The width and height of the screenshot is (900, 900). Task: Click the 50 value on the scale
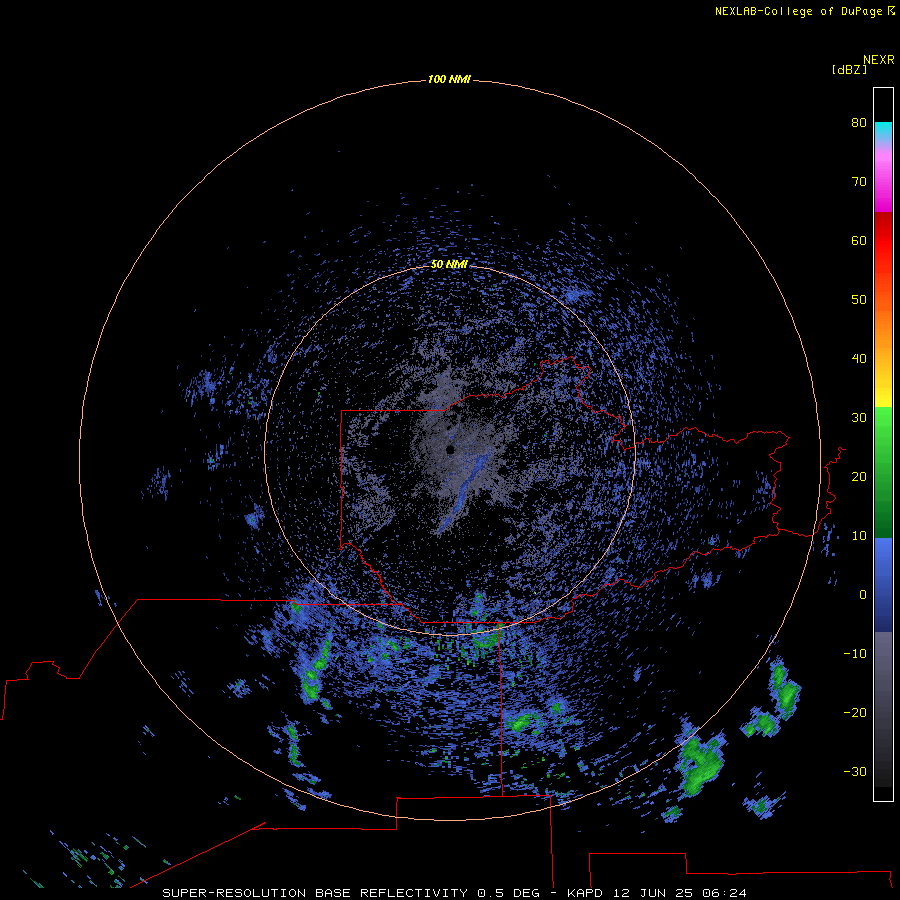859,300
